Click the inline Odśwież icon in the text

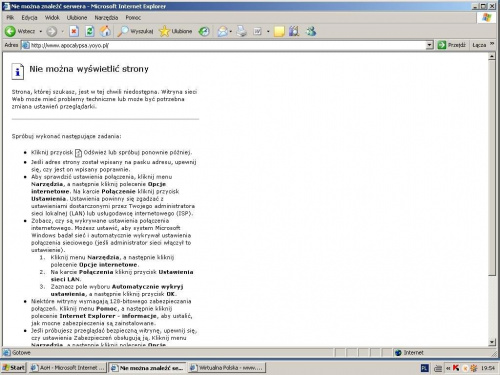click(x=78, y=153)
